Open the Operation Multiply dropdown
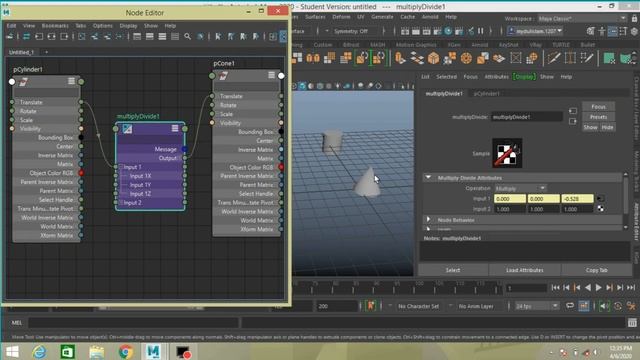Screen dimensions: 640x360 520,189
